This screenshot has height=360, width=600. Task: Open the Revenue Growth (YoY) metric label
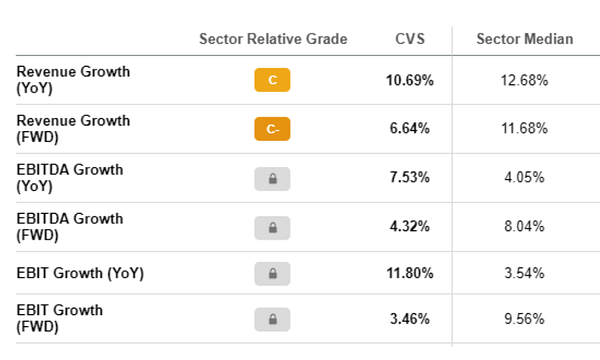(x=73, y=80)
